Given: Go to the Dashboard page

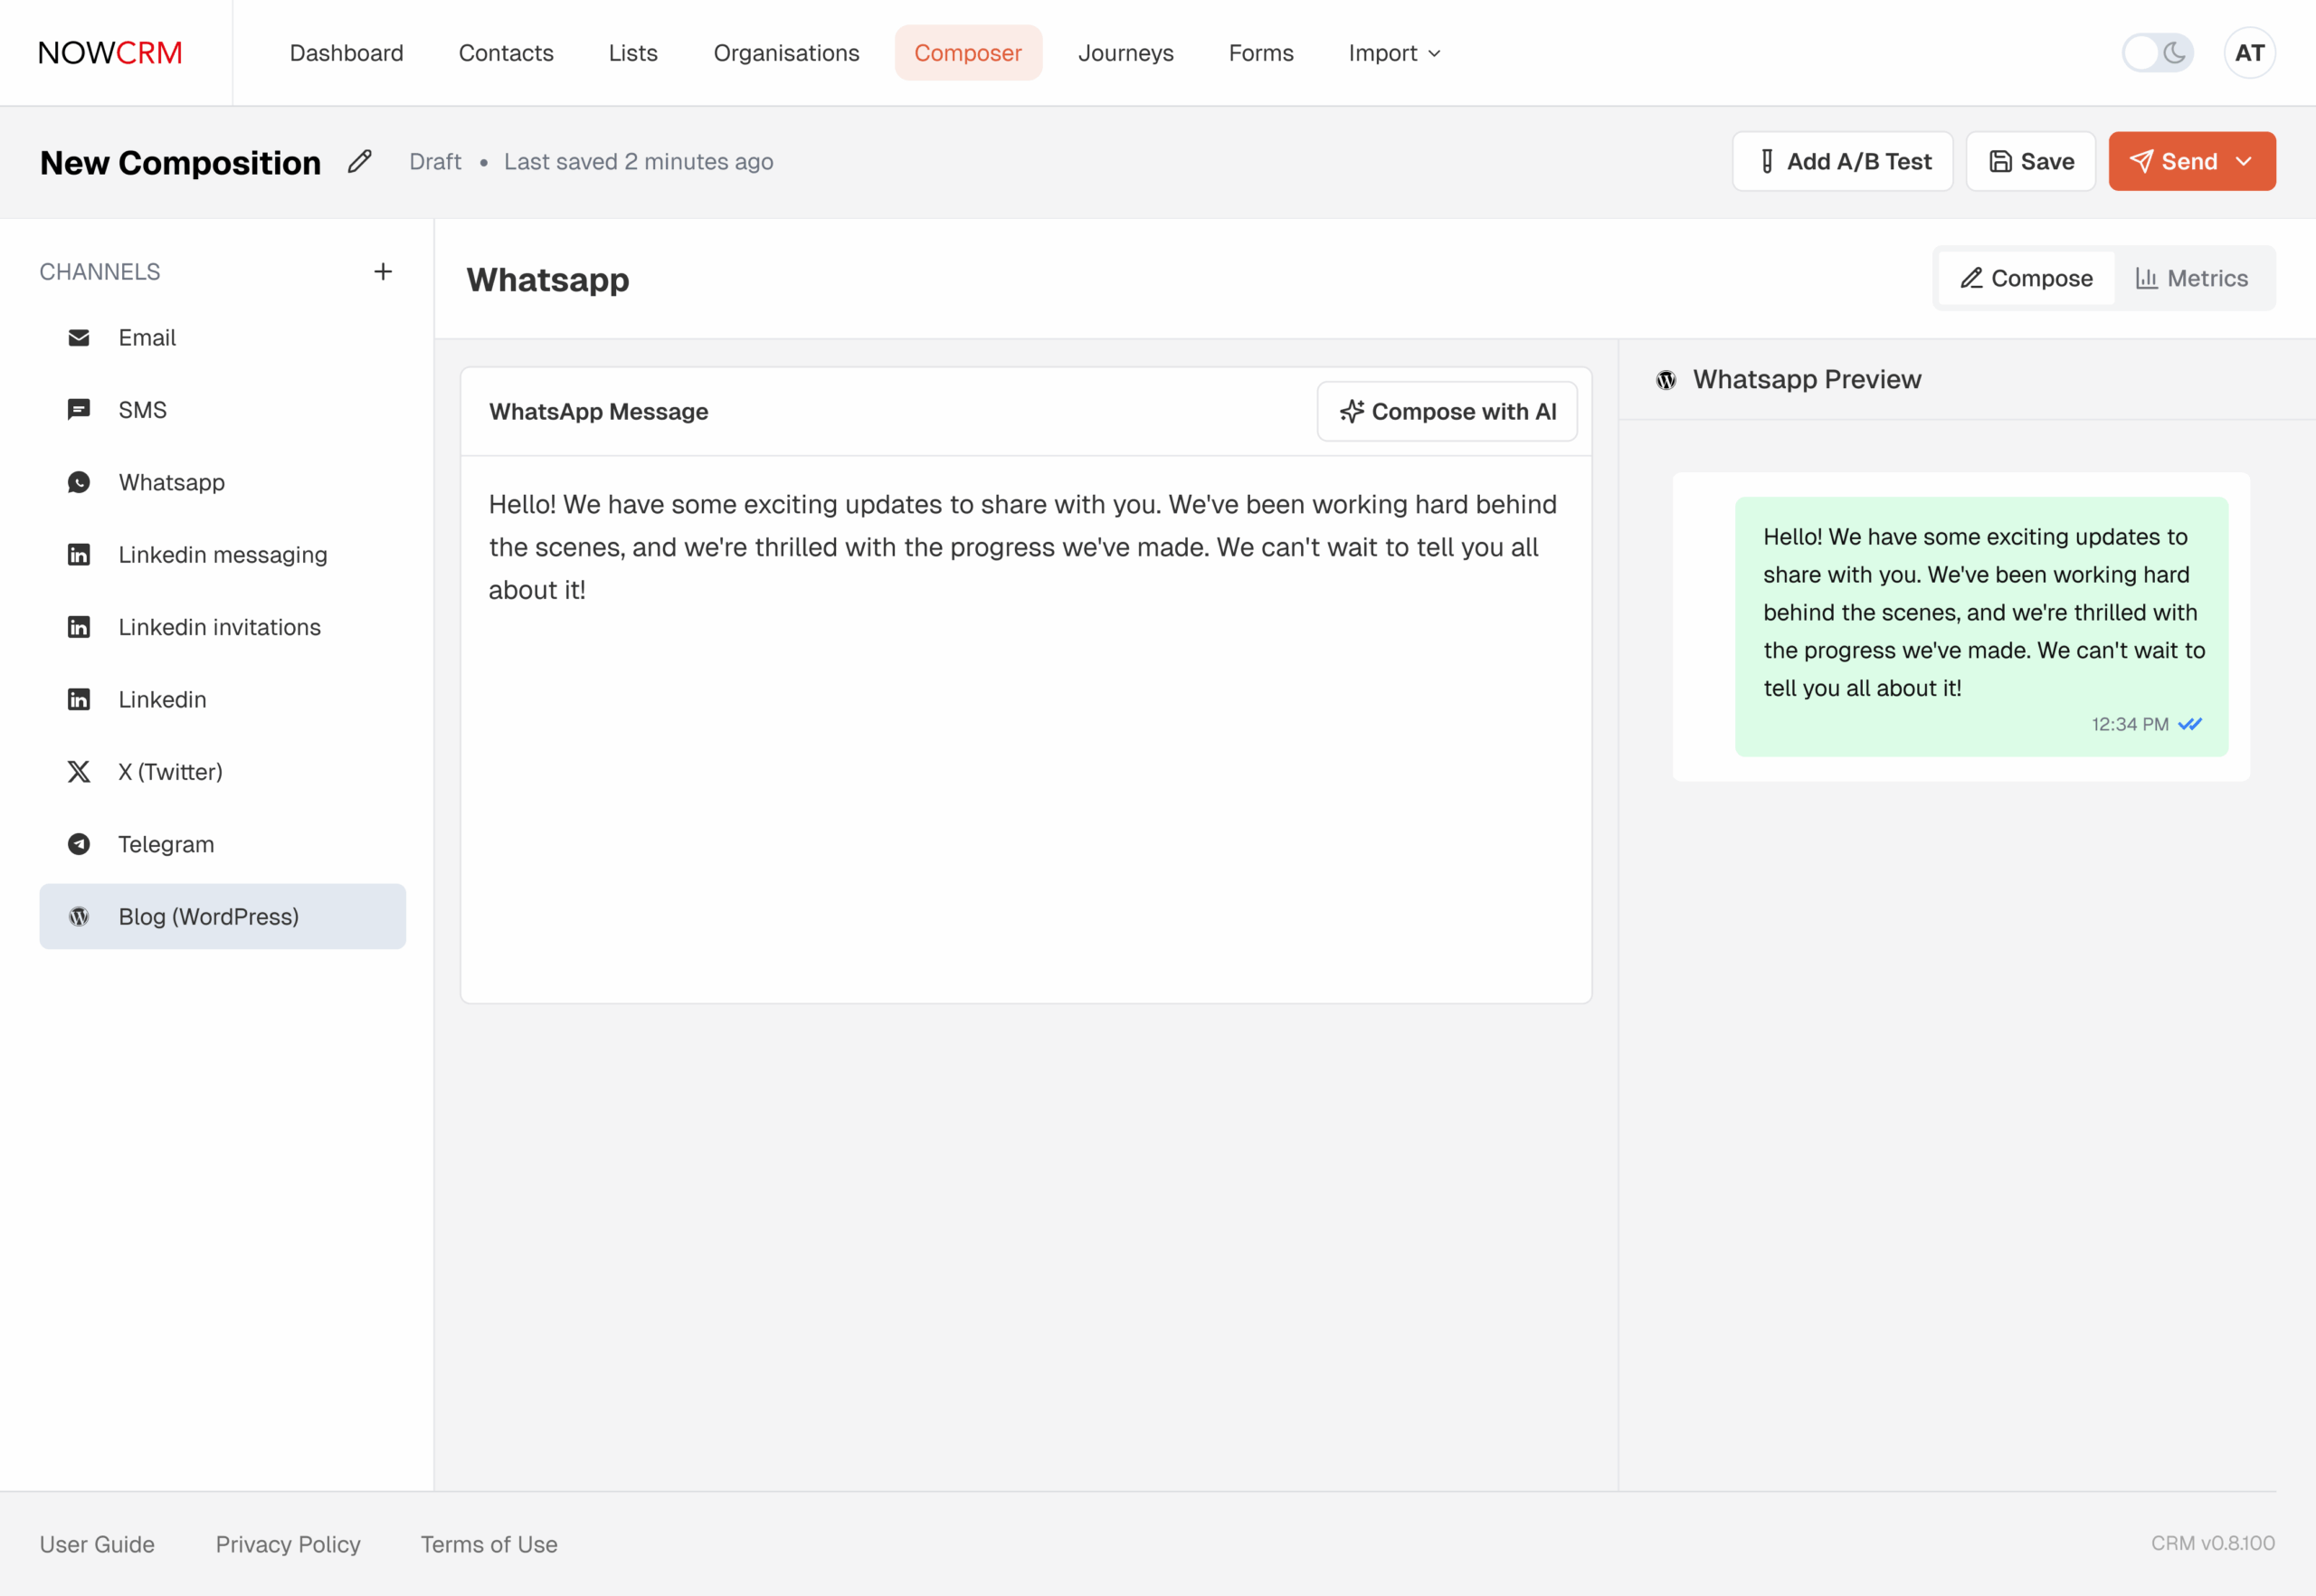Looking at the screenshot, I should (x=347, y=53).
